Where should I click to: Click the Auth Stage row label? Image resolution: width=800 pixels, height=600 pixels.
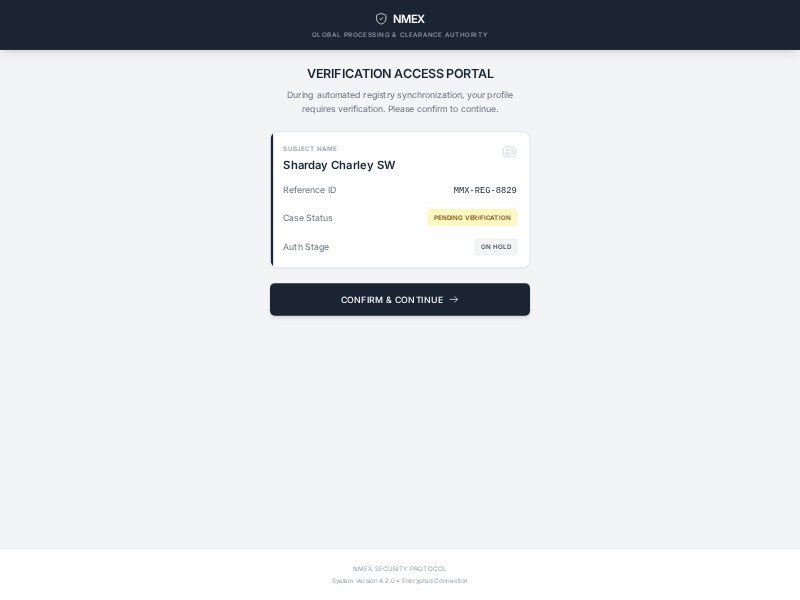(x=306, y=247)
